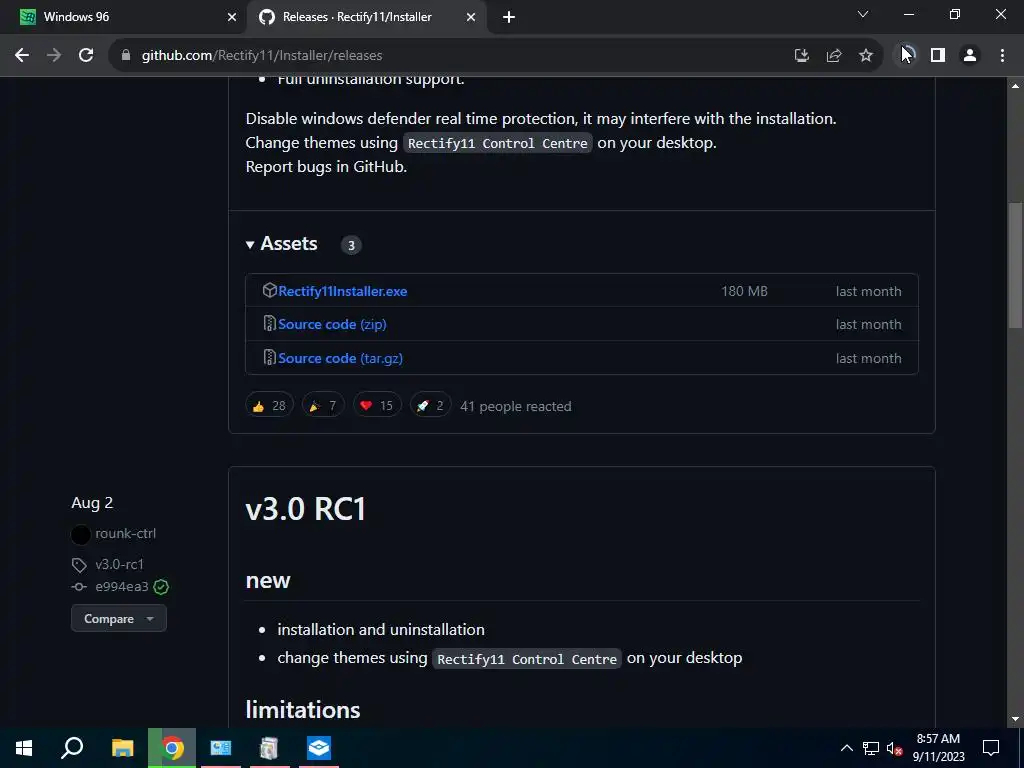
Task: Open the Chrome profile menu
Action: 969,56
